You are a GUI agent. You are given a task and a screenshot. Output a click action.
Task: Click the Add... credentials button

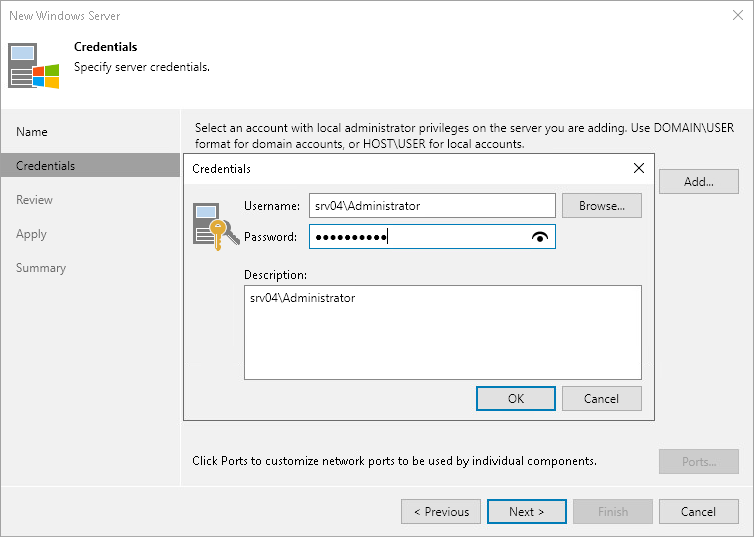[699, 182]
